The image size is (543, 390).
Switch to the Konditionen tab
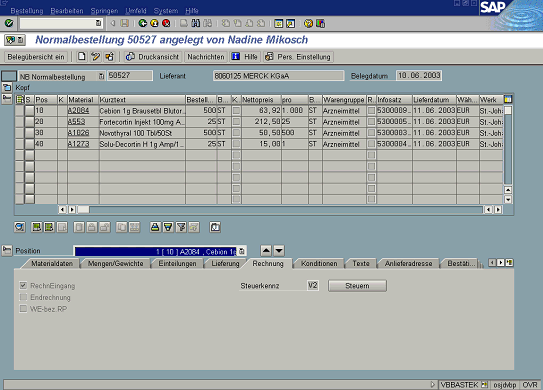[x=319, y=264]
